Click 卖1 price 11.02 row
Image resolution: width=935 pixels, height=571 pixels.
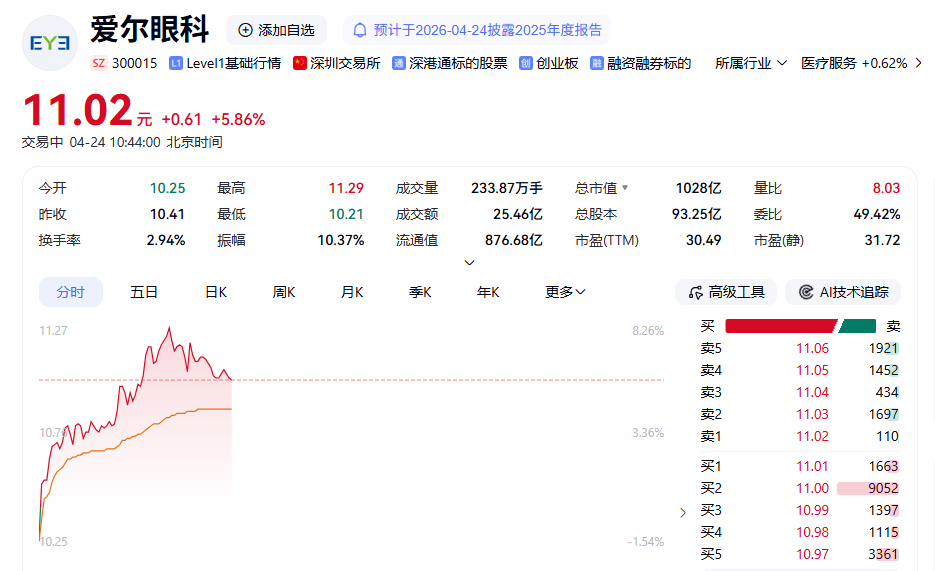pyautogui.click(x=800, y=436)
